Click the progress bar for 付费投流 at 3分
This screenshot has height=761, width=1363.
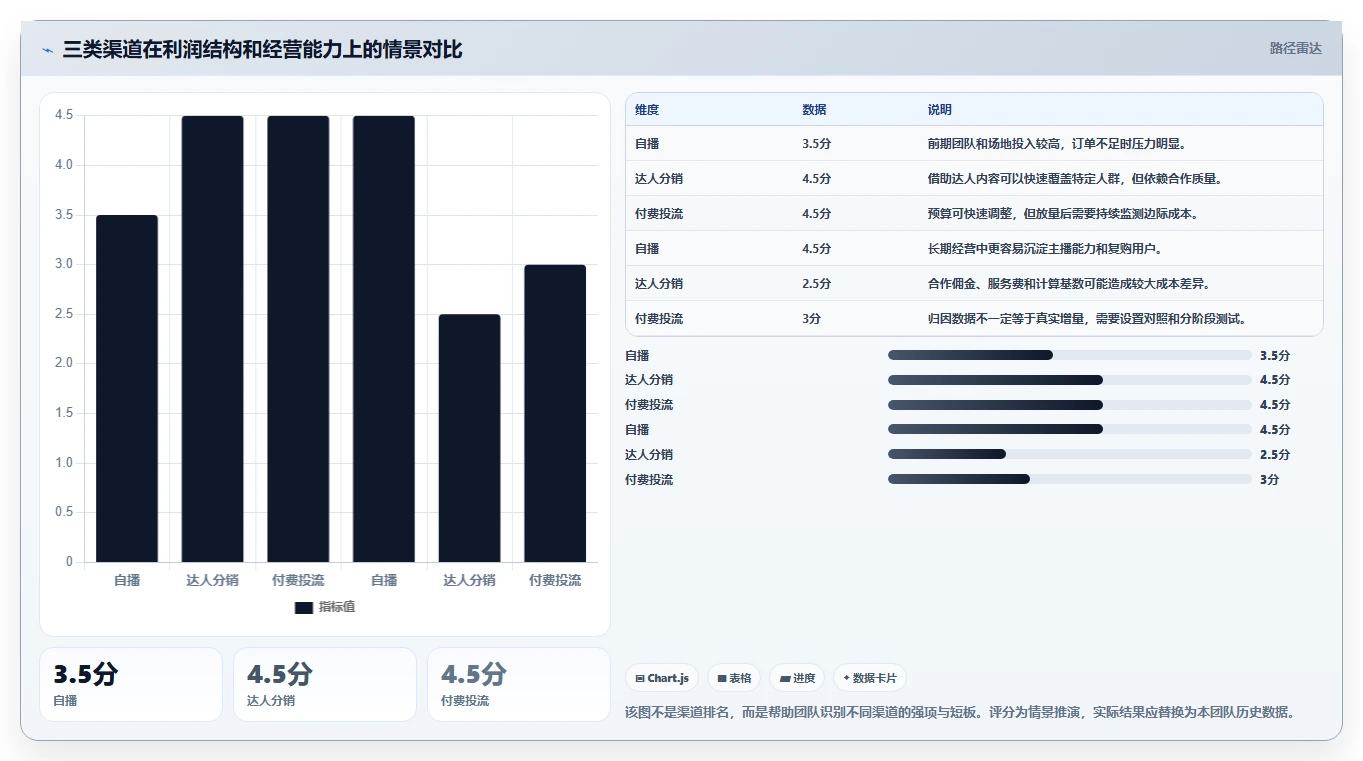(1070, 479)
